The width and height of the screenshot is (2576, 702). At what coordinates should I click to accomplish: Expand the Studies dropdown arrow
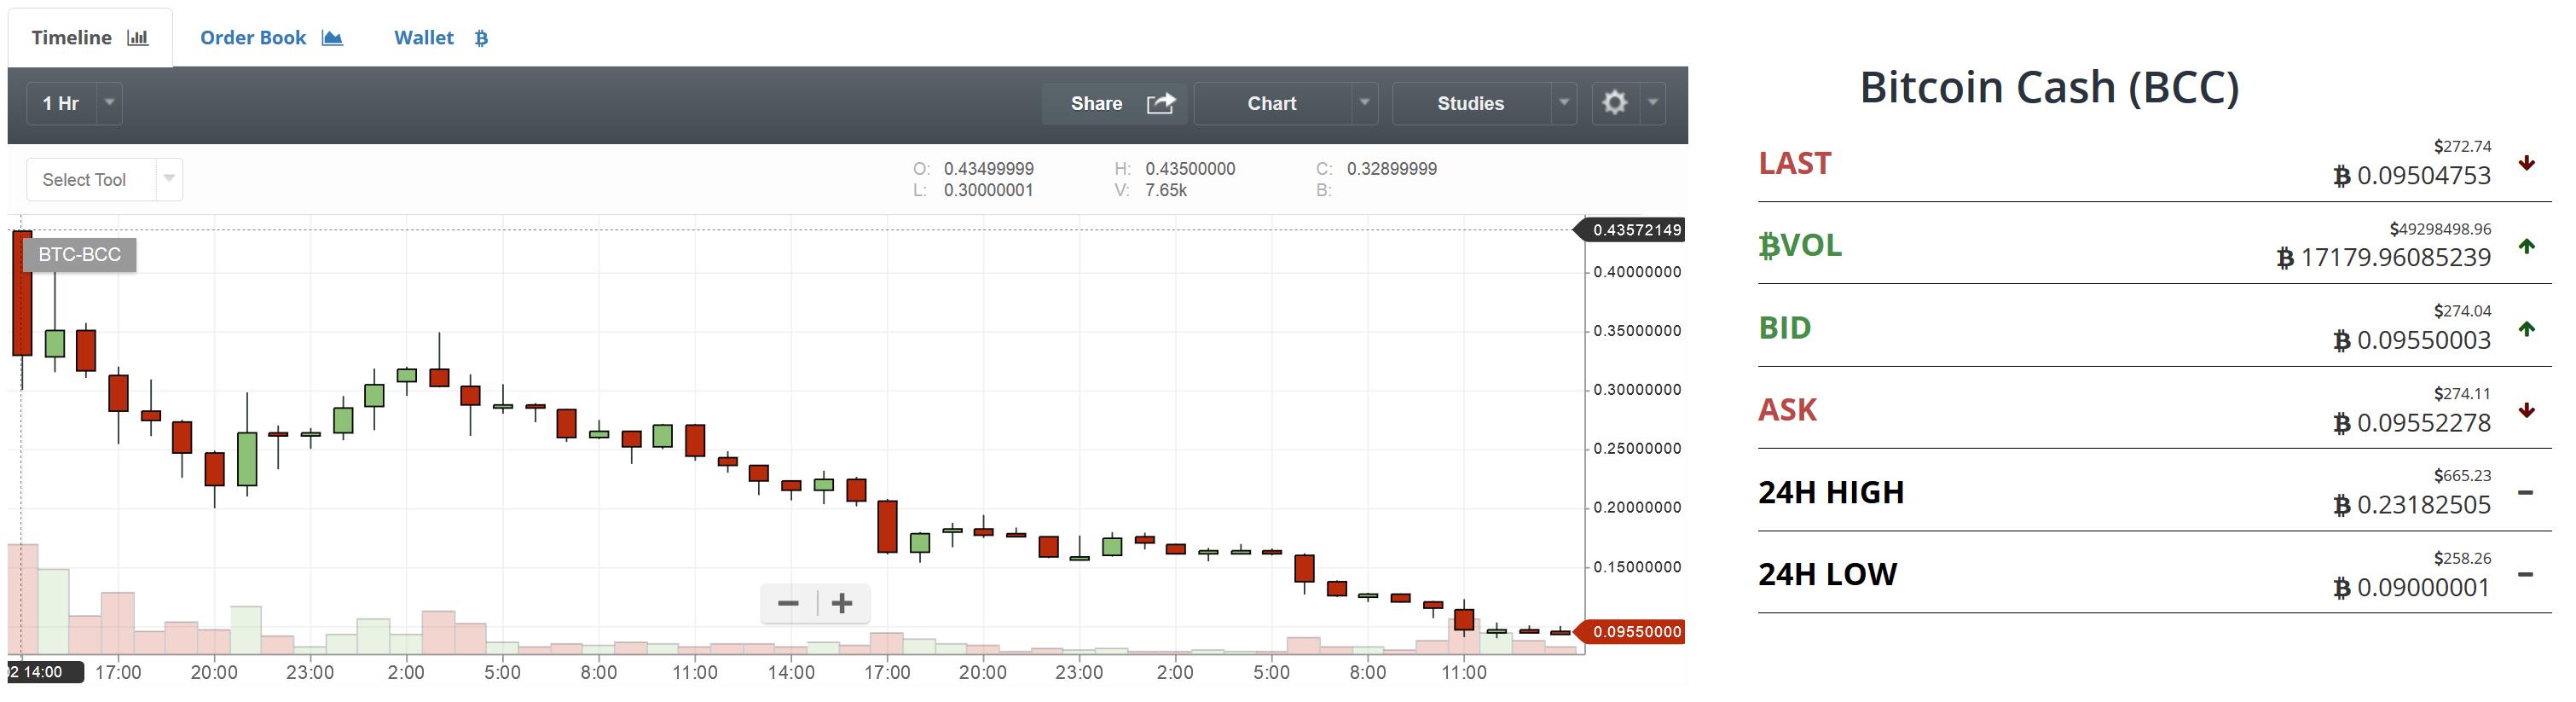click(1563, 103)
